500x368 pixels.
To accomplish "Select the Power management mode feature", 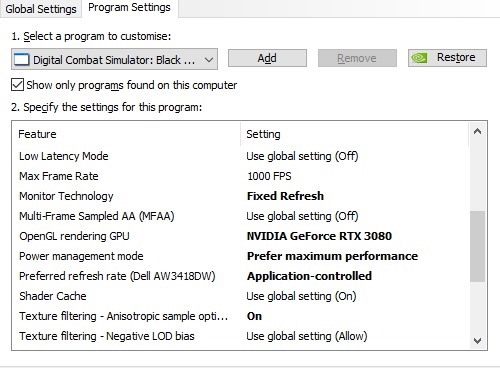I will tap(81, 256).
